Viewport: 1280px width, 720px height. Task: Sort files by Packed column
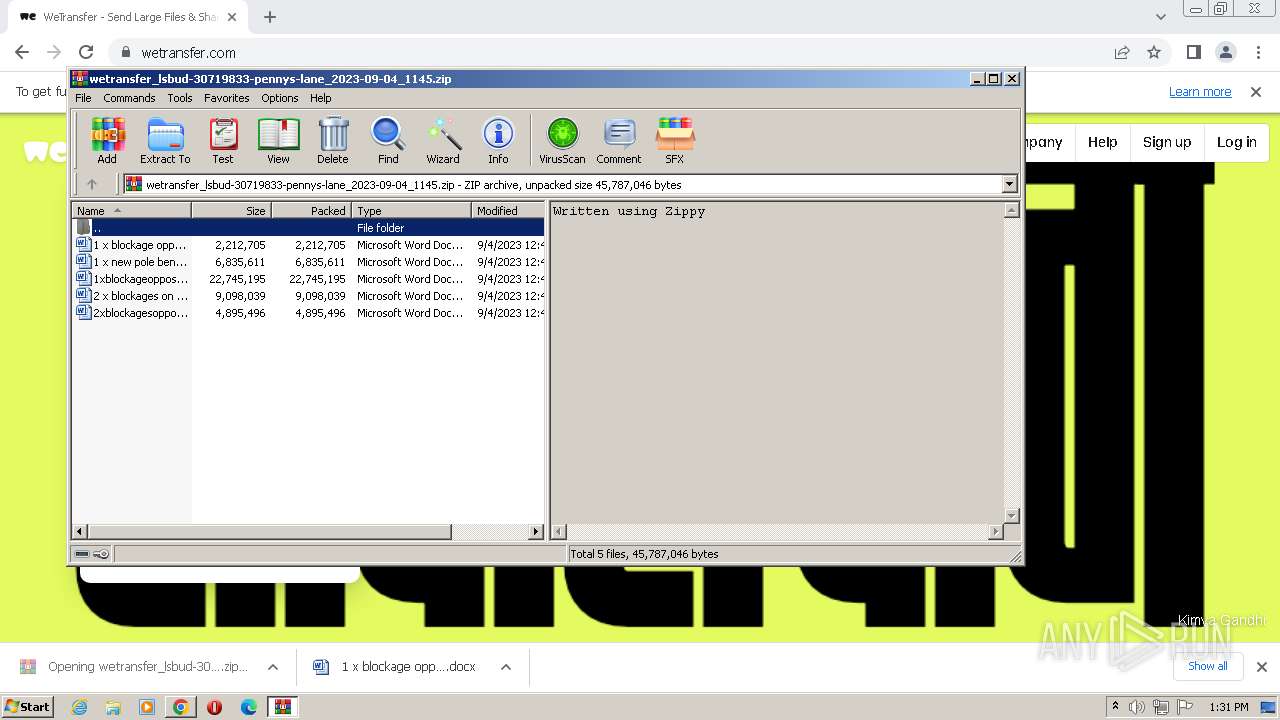click(311, 211)
